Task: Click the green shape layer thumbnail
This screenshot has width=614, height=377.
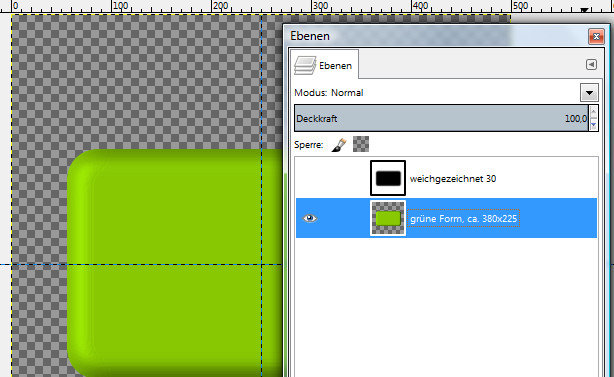Action: pyautogui.click(x=388, y=218)
